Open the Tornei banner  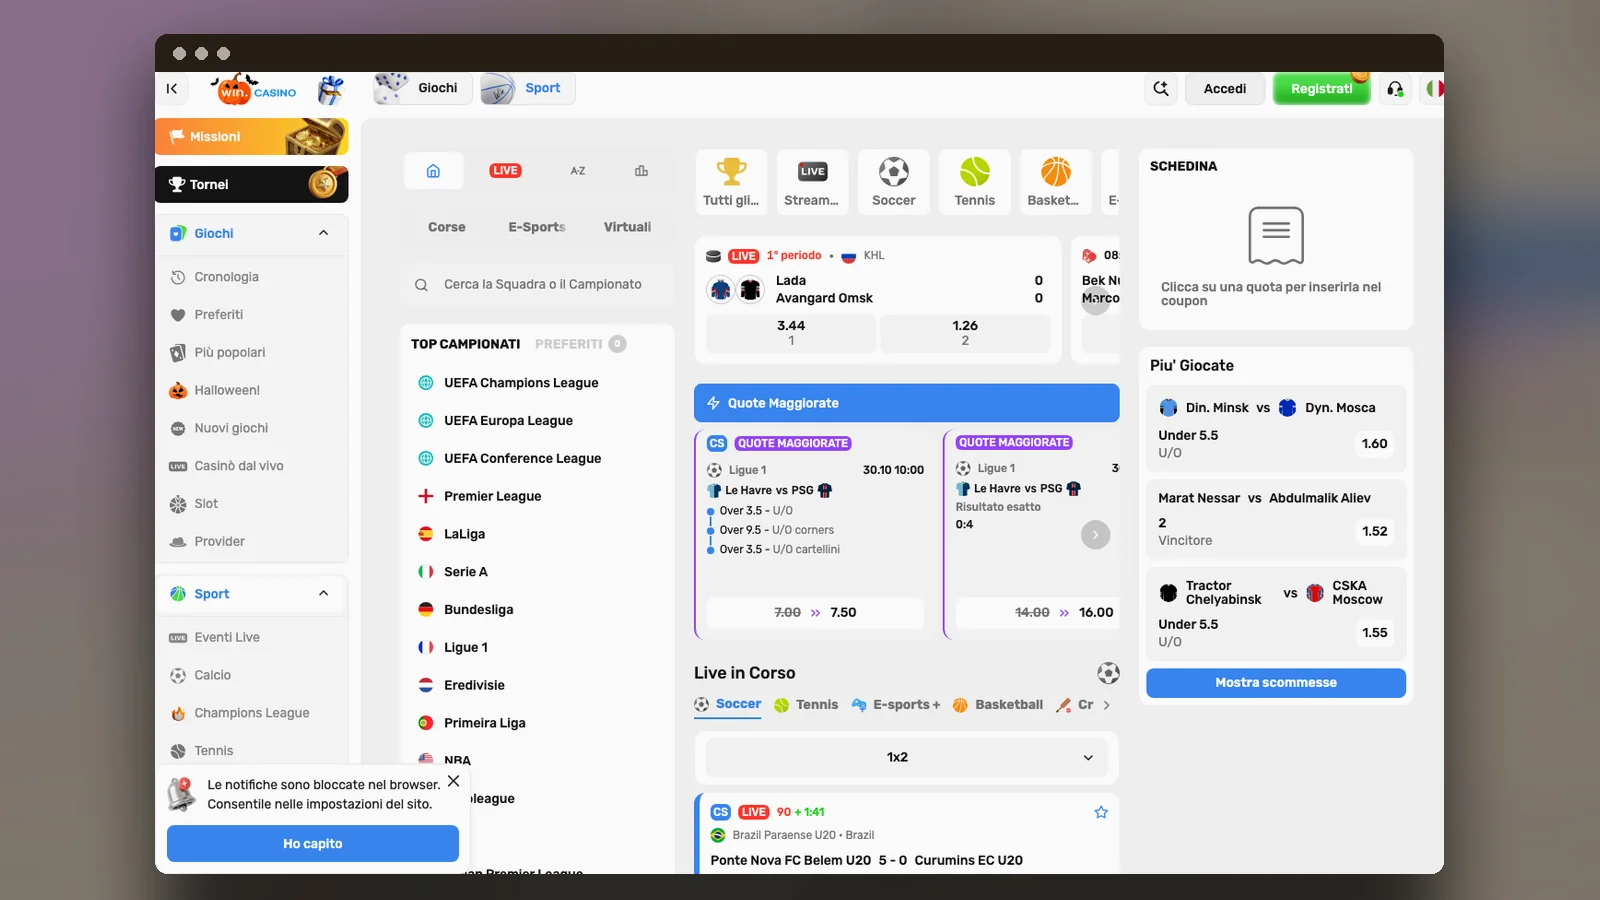[252, 184]
